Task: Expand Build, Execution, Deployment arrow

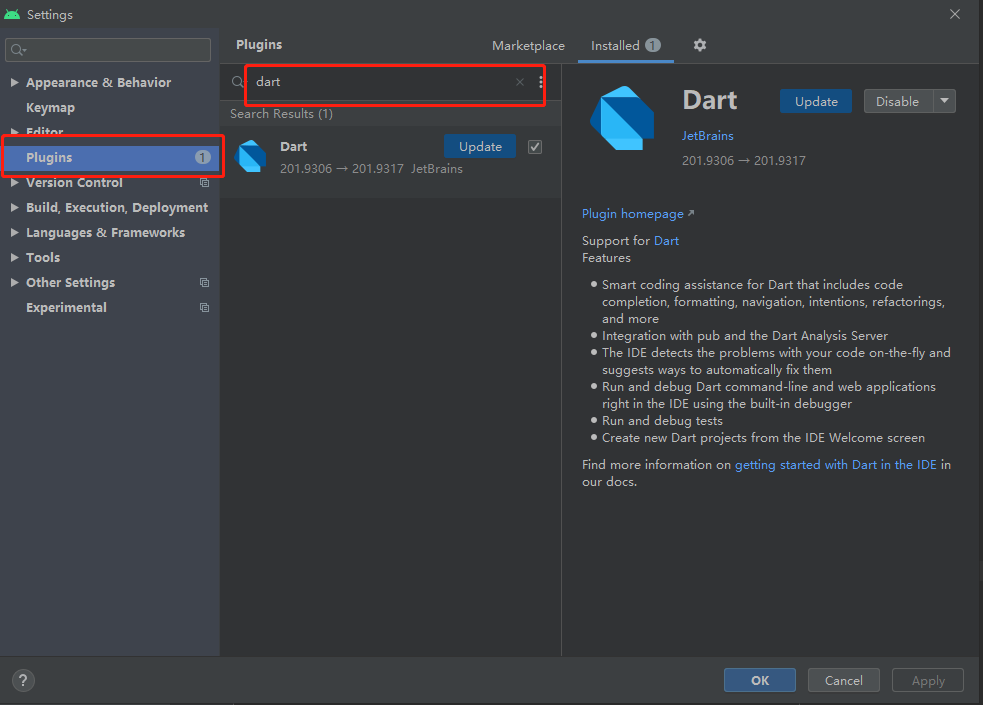Action: 14,207
